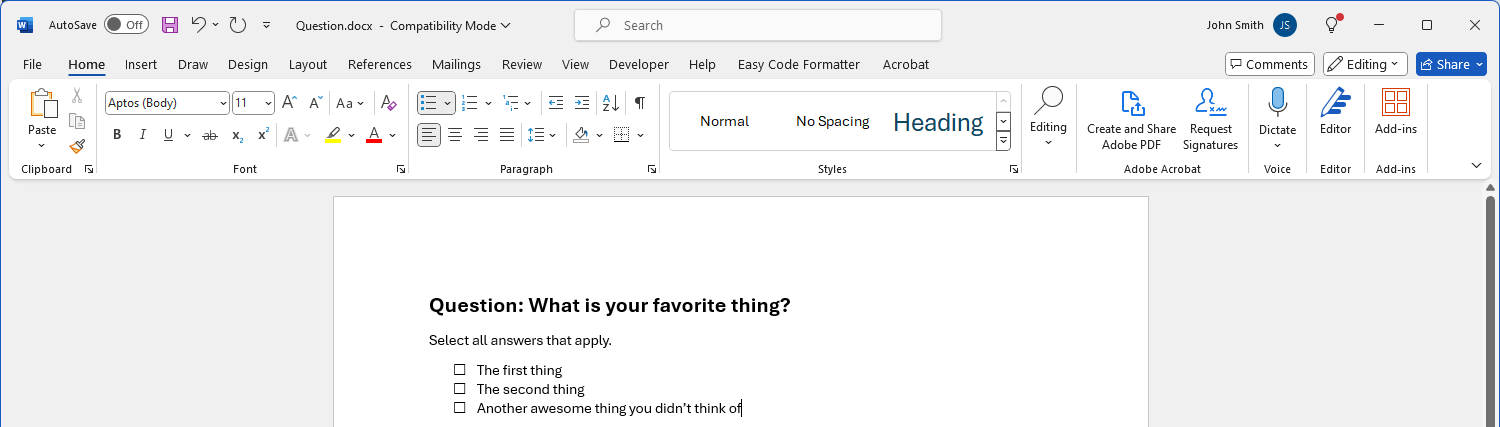Click the Format Painter brush icon

click(x=77, y=146)
